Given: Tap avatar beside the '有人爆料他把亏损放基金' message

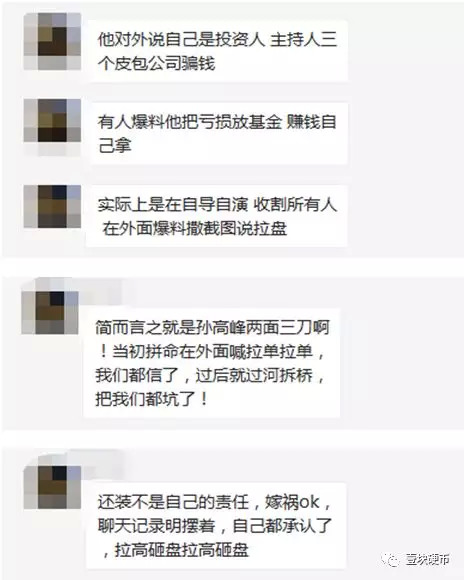Looking at the screenshot, I should point(52,121).
